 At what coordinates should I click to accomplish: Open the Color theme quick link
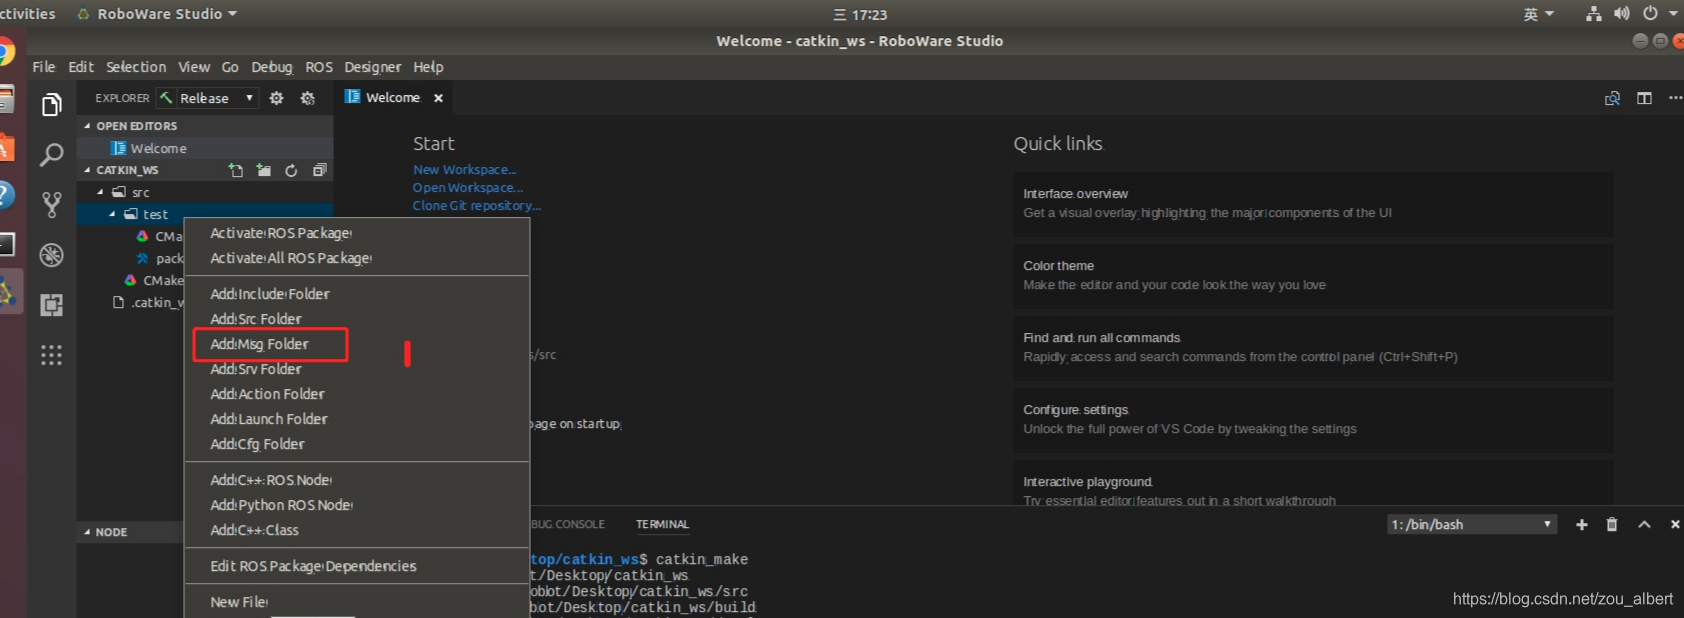[x=1313, y=276]
